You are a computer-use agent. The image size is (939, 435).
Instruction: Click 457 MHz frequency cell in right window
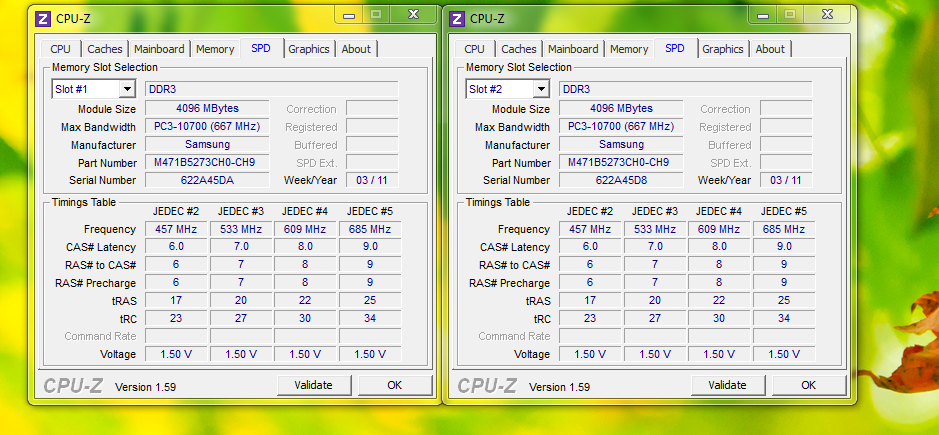[590, 229]
